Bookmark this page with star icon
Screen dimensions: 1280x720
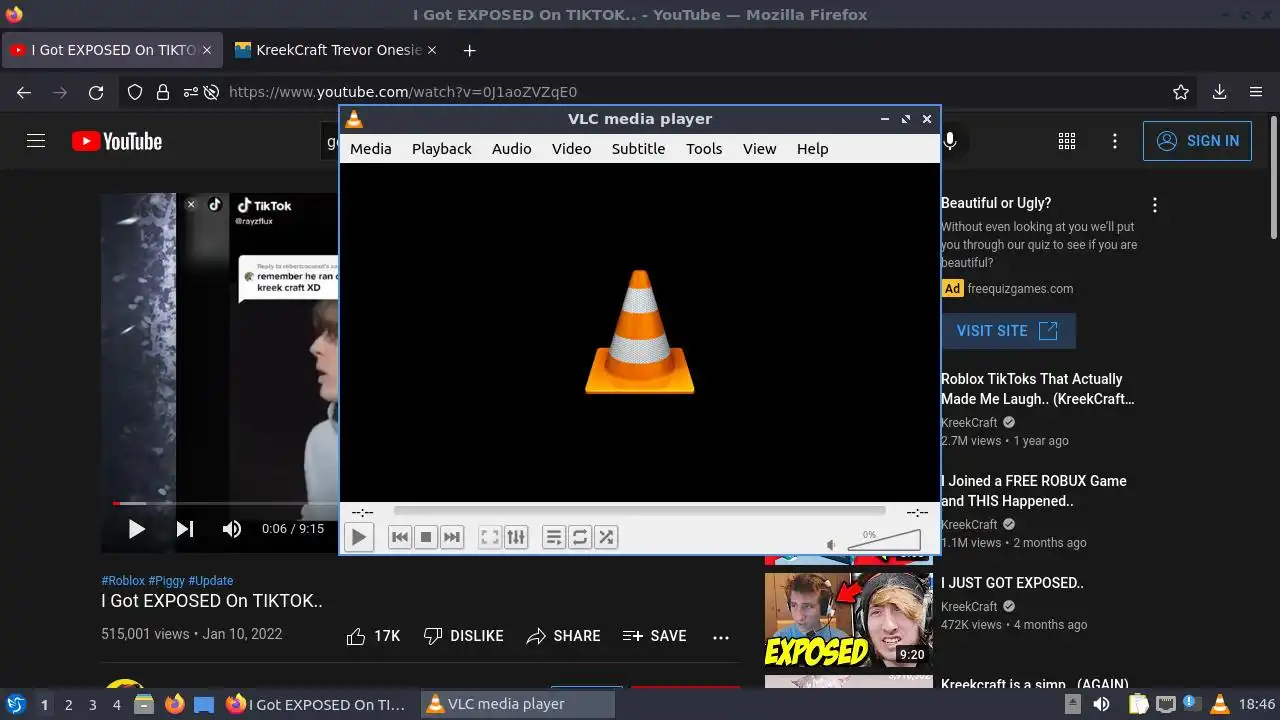tap(1181, 92)
